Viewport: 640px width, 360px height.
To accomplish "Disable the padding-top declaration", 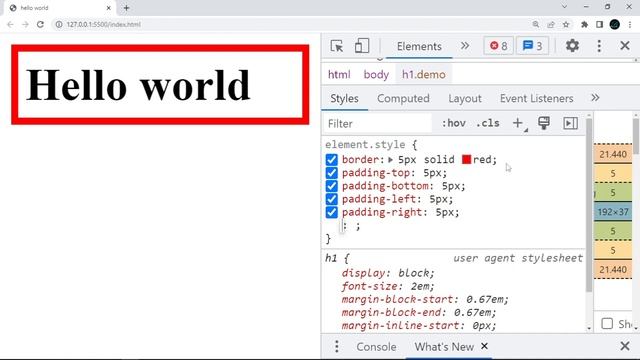I will (331, 173).
